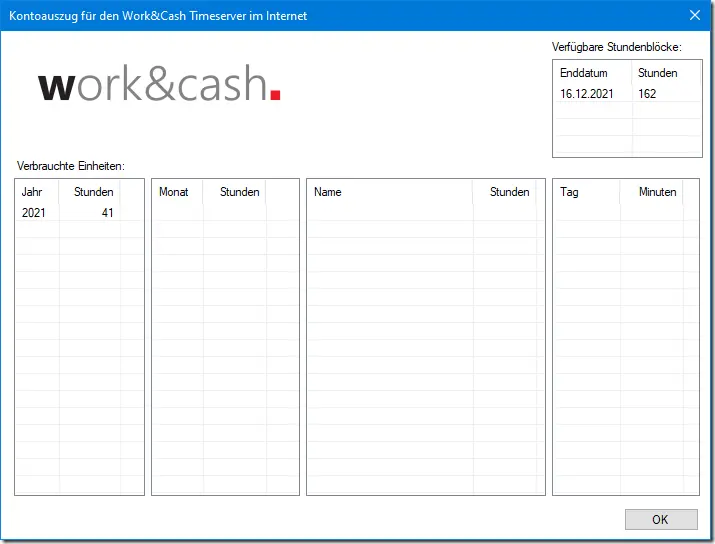The height and width of the screenshot is (544, 715).
Task: Click the work&cash logo image
Action: coord(159,83)
